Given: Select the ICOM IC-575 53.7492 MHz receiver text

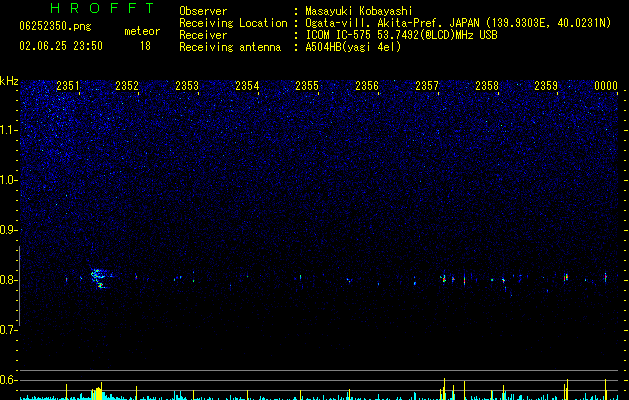Looking at the screenshot, I should pos(401,35).
